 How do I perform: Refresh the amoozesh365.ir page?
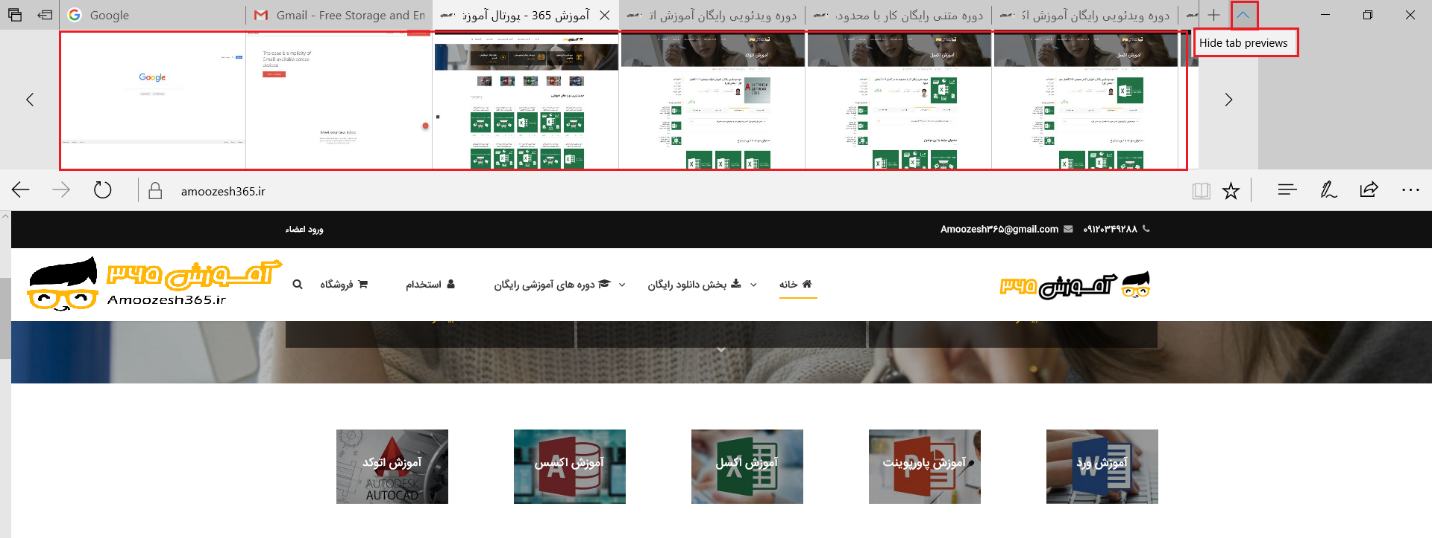pos(102,190)
